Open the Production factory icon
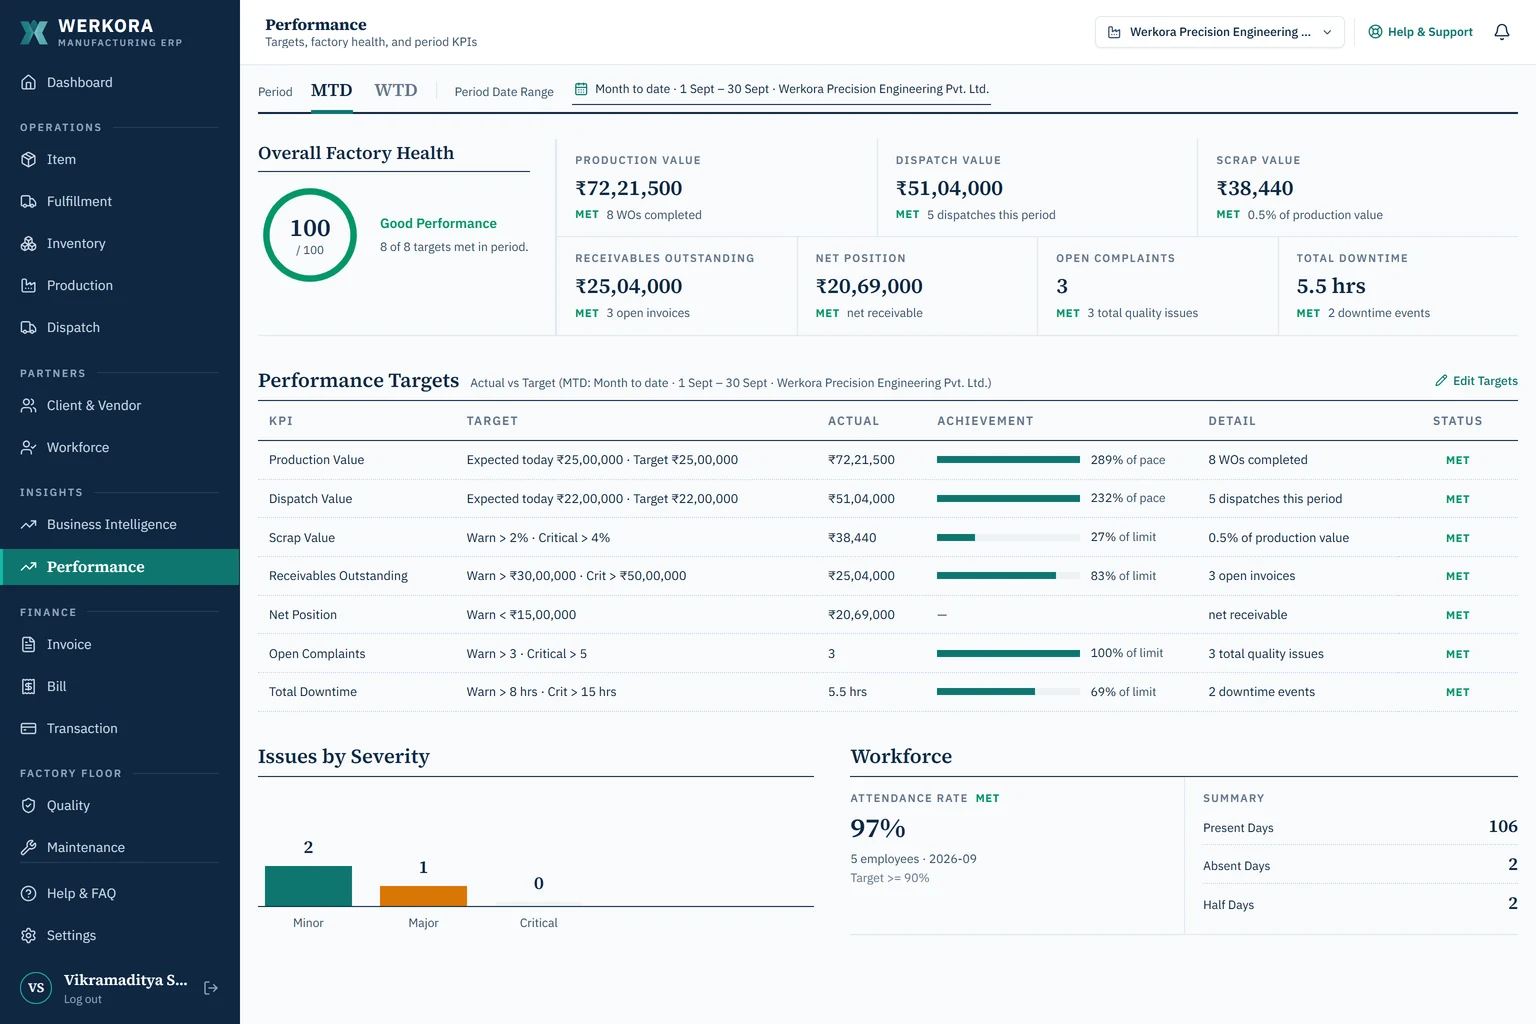Image resolution: width=1536 pixels, height=1024 pixels. tap(29, 286)
